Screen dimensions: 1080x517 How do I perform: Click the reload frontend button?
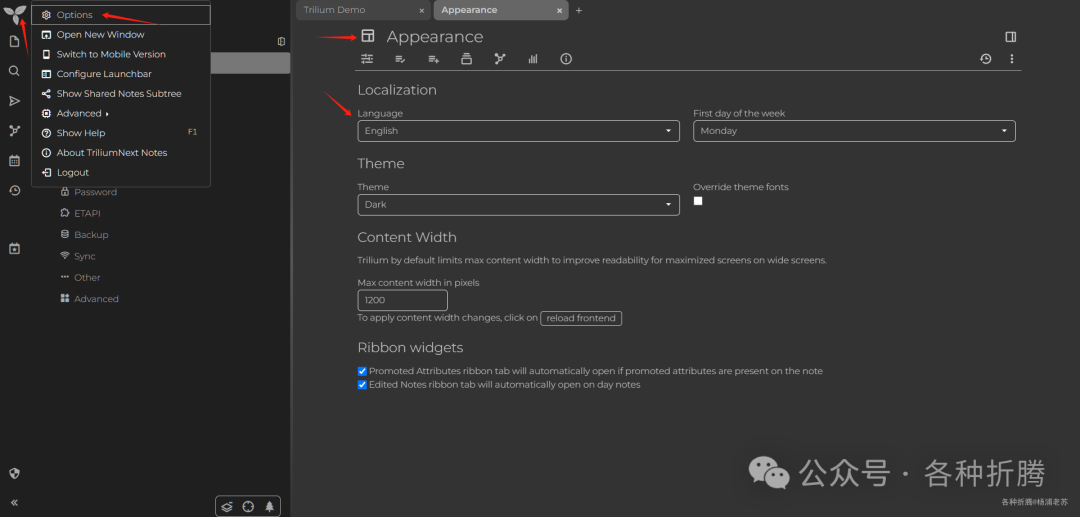tap(581, 319)
